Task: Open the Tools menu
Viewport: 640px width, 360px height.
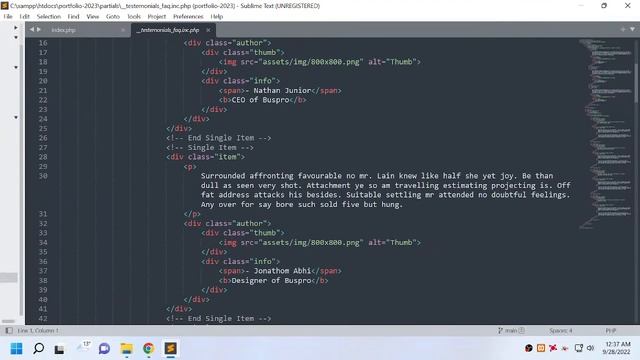Action: [x=134, y=16]
